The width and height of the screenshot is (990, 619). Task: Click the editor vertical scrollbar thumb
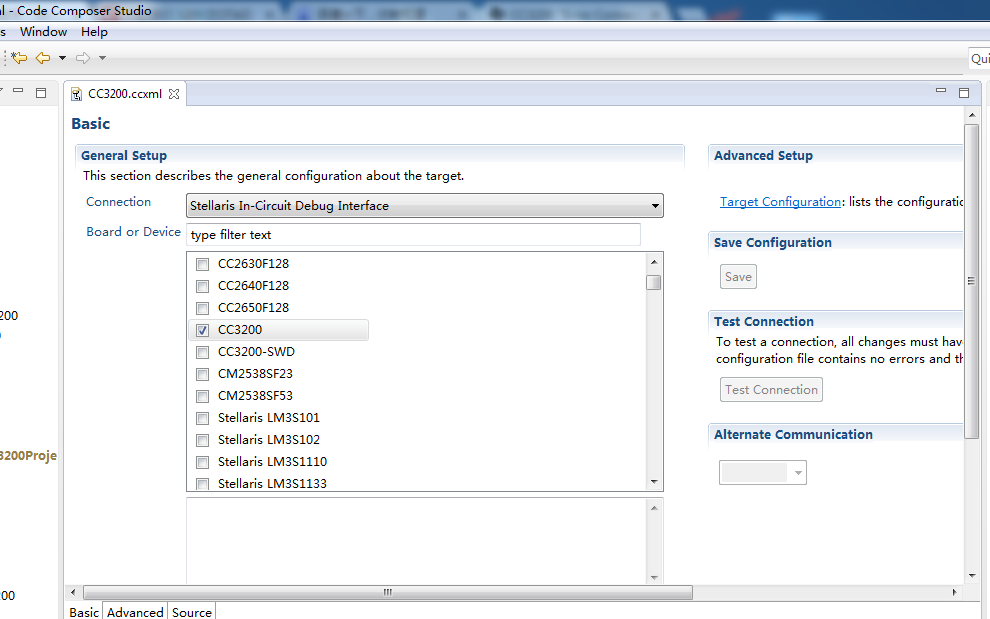coord(972,282)
